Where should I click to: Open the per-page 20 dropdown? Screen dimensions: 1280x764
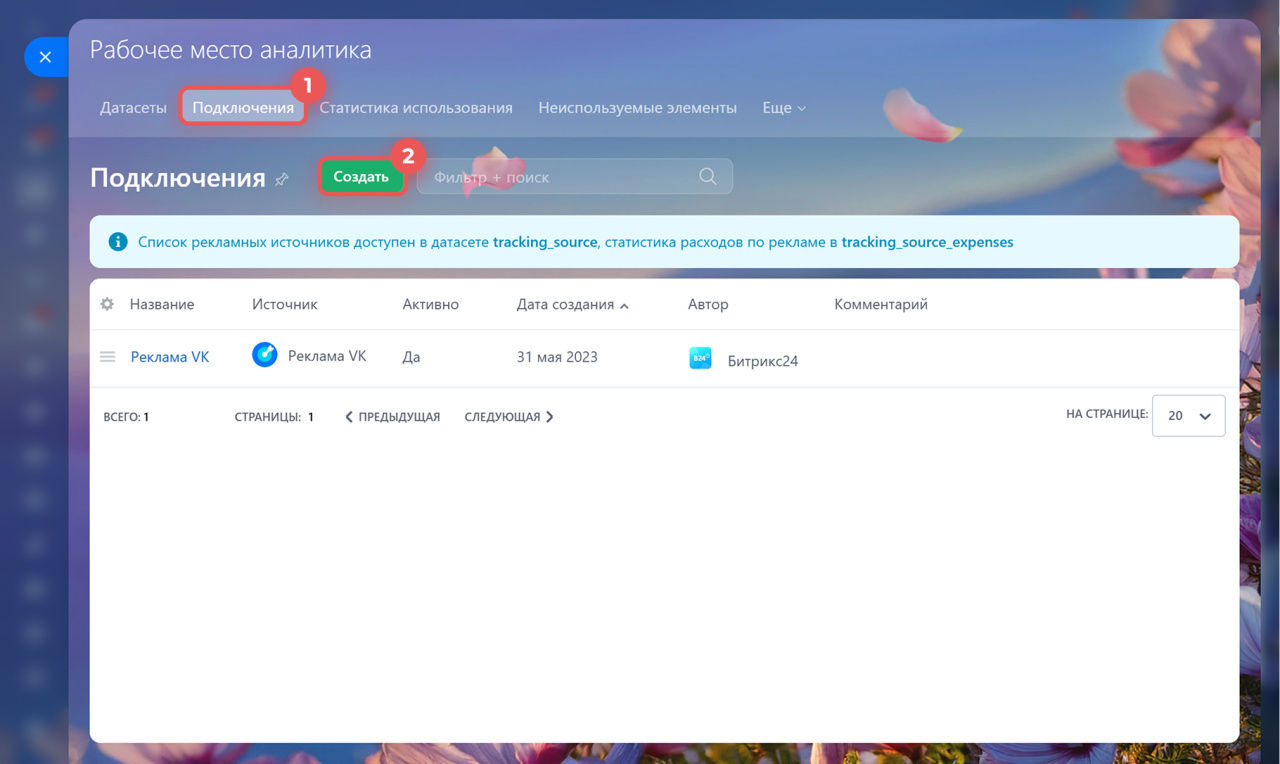click(1188, 415)
